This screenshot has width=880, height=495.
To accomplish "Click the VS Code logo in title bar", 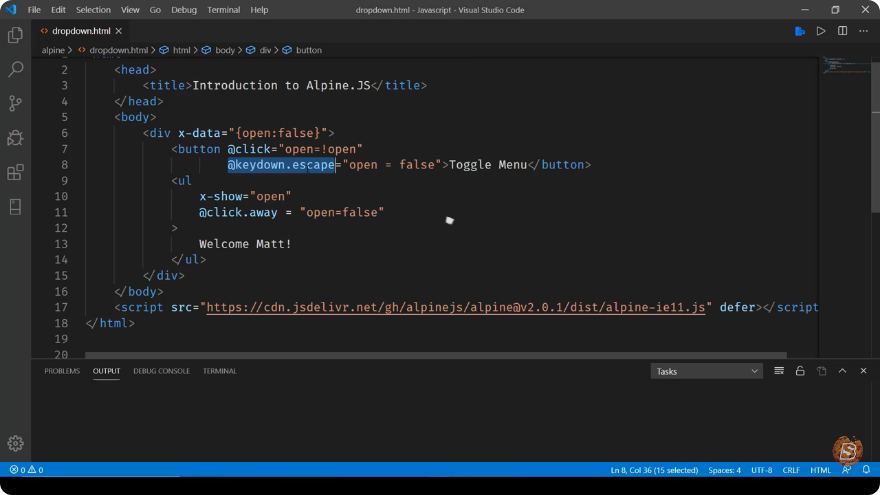I will 11,10.
